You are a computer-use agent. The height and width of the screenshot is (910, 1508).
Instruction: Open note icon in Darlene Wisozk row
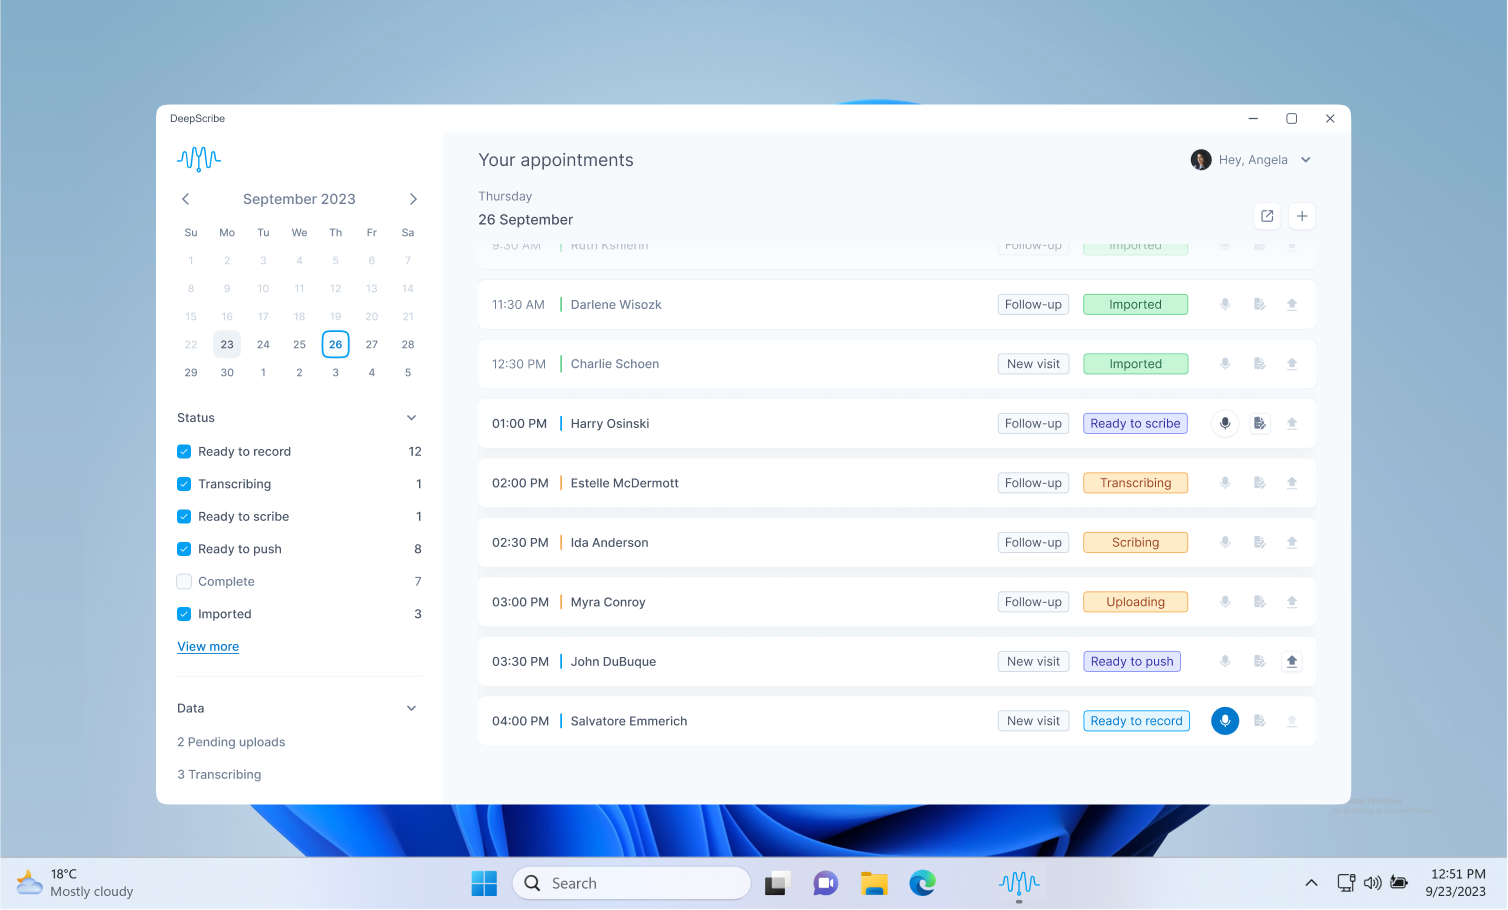(1260, 305)
